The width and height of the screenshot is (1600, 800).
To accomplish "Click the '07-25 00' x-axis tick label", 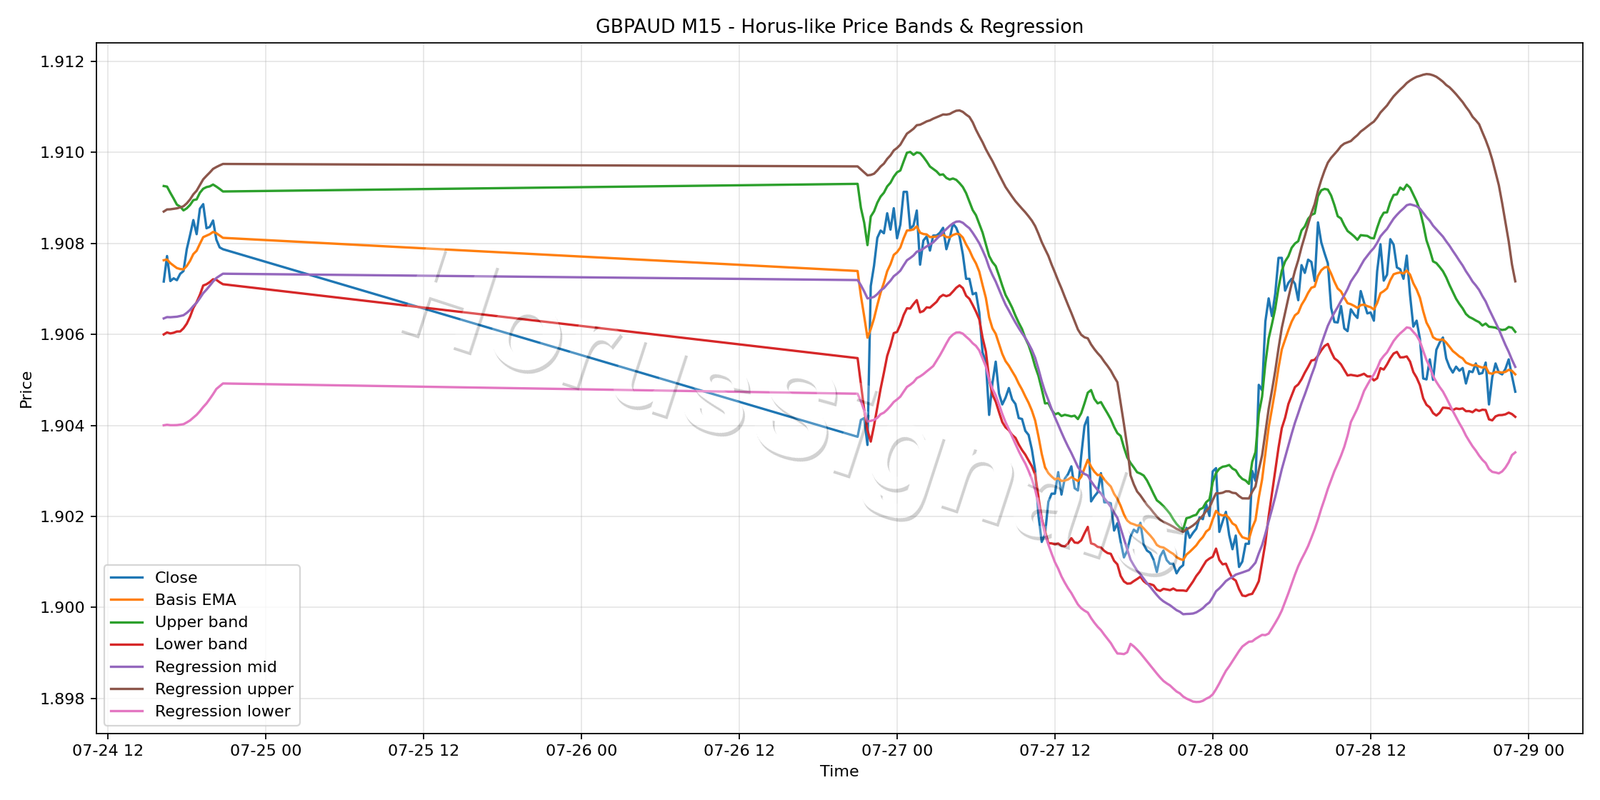I will click(x=266, y=751).
